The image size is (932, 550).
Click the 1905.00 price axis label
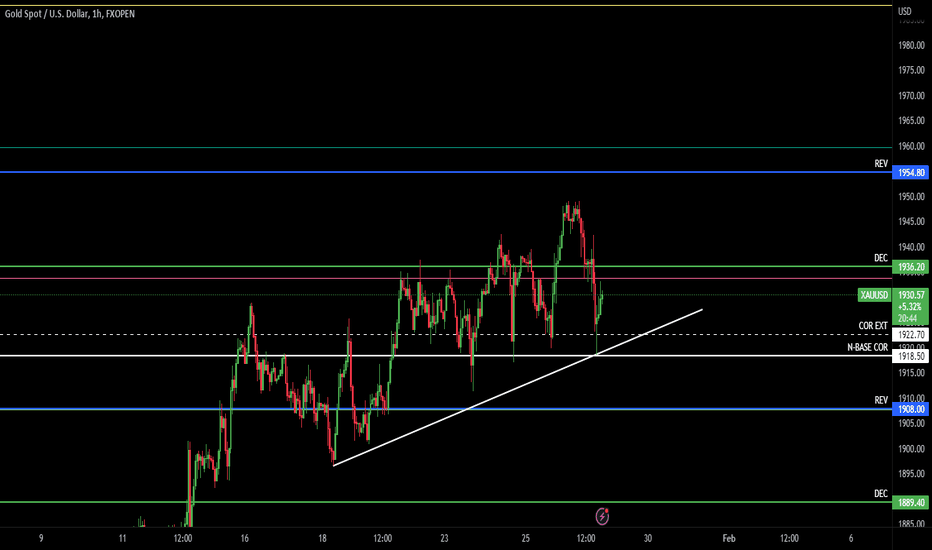coord(911,424)
